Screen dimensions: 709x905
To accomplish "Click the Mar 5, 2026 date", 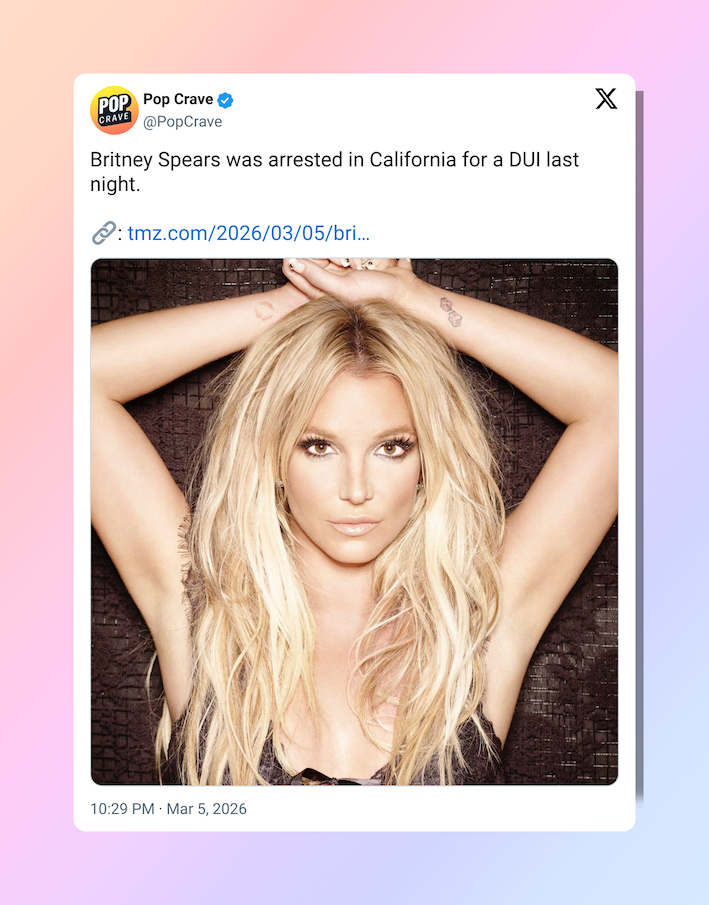I will 207,809.
